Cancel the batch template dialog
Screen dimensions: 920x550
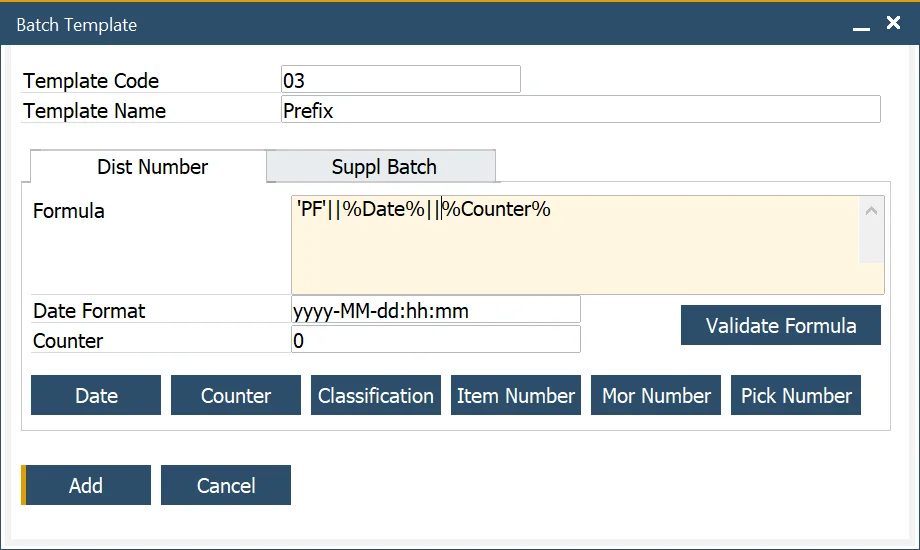(225, 485)
